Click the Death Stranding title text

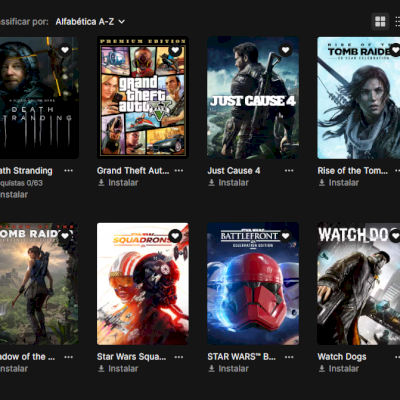(26, 171)
